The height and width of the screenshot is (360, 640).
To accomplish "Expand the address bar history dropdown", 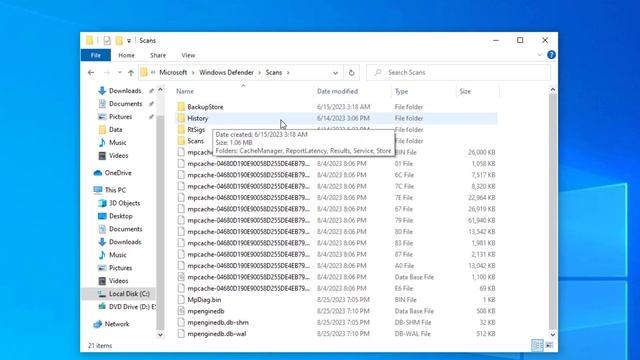I will pos(335,73).
